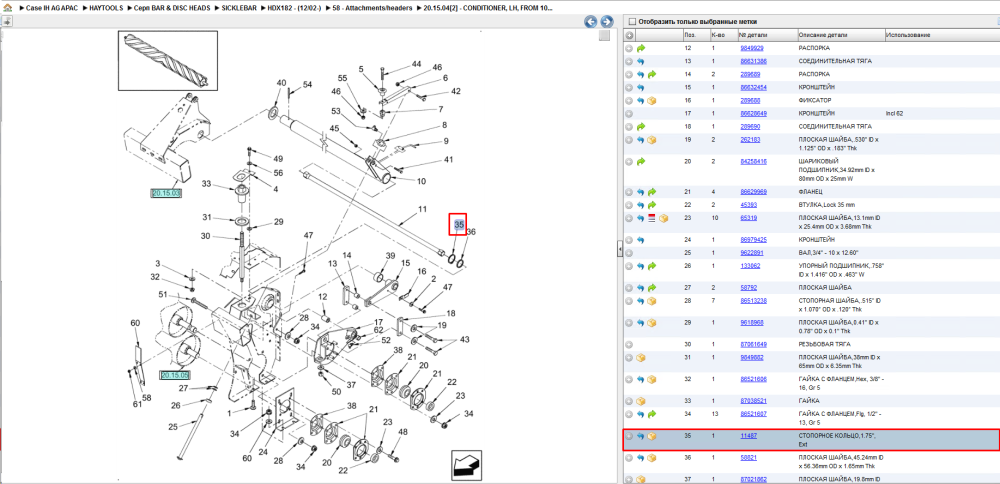Click the green arrow icon in row 14
Image resolution: width=1000 pixels, height=484 pixels.
[652, 75]
